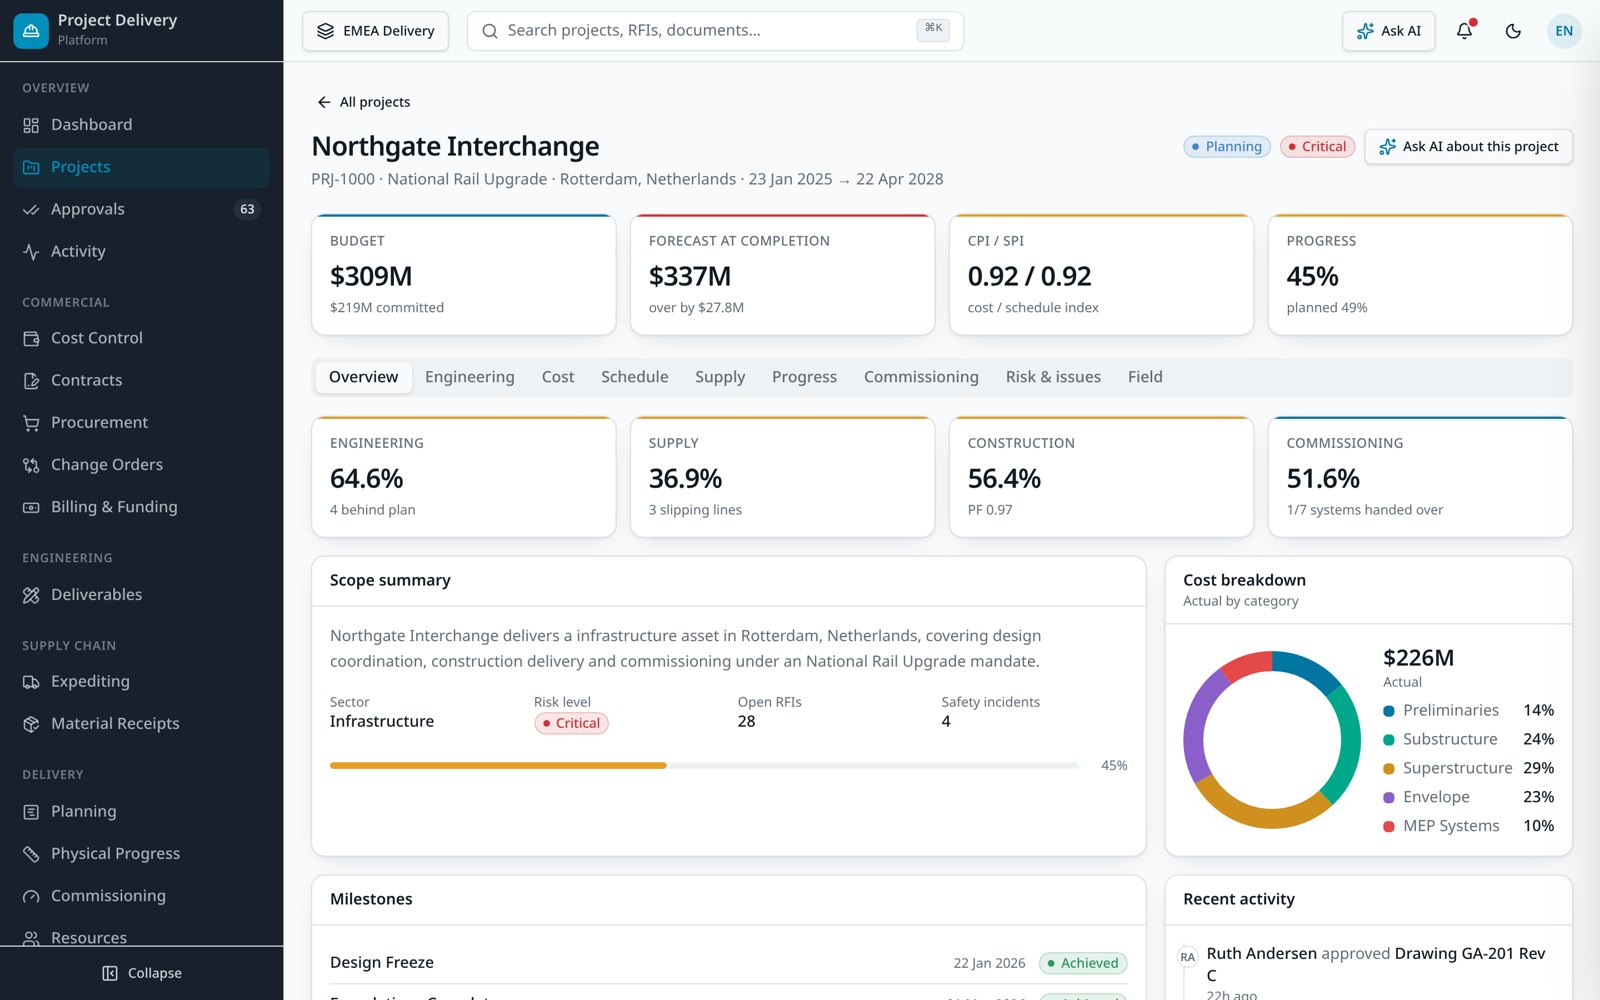Open the EN user avatar menu
The width and height of the screenshot is (1600, 1000).
click(x=1564, y=31)
